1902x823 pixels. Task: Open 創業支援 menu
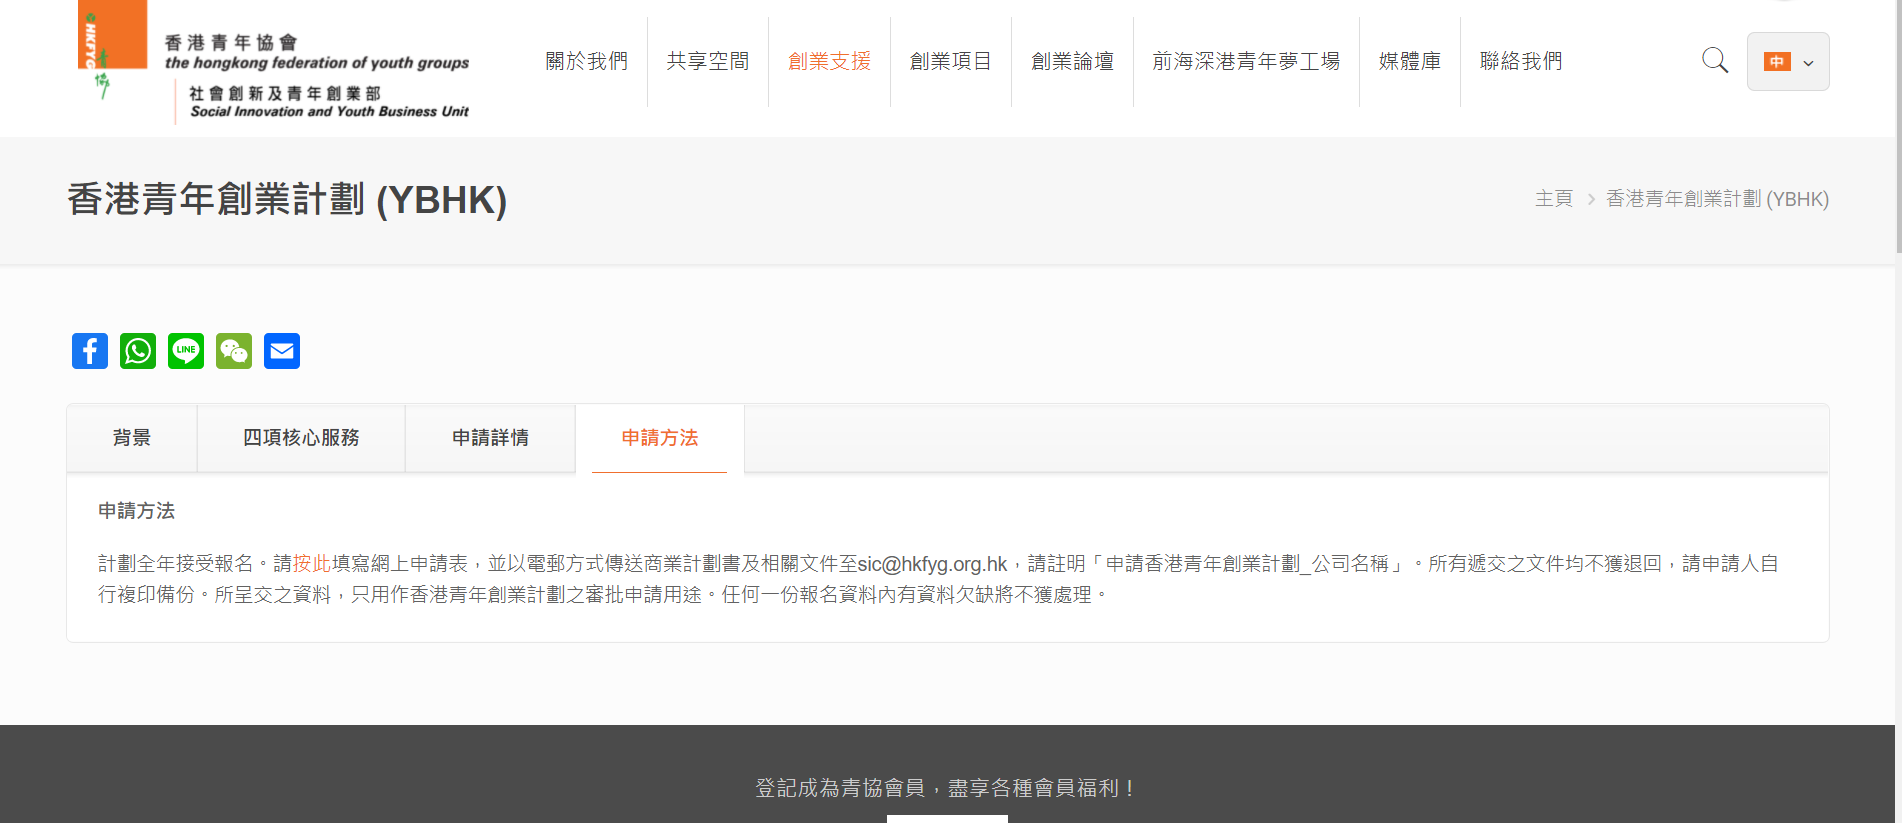point(829,61)
